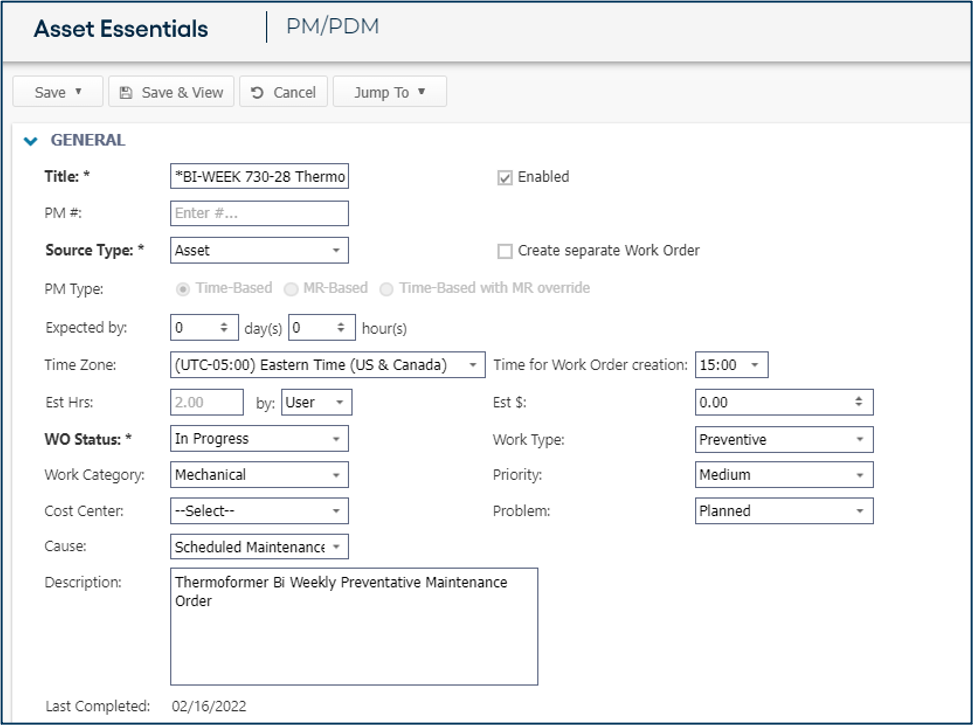Viewport: 973px width, 725px height.
Task: Click the PM/PDM page title
Action: coord(333,27)
